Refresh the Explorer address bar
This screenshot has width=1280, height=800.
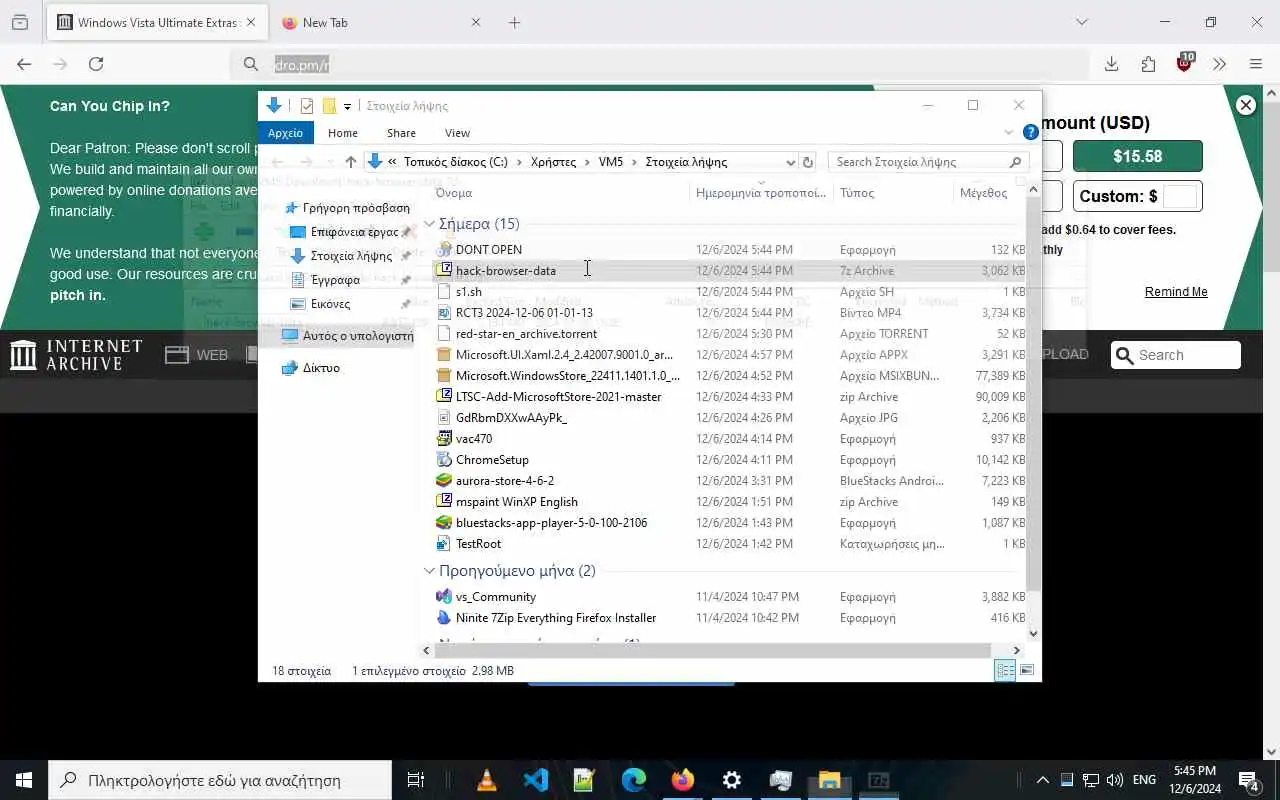click(x=808, y=162)
